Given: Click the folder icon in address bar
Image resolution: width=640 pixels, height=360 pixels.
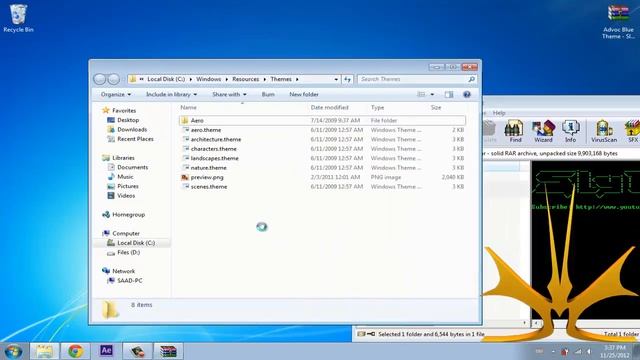Looking at the screenshot, I should pyautogui.click(x=133, y=79).
